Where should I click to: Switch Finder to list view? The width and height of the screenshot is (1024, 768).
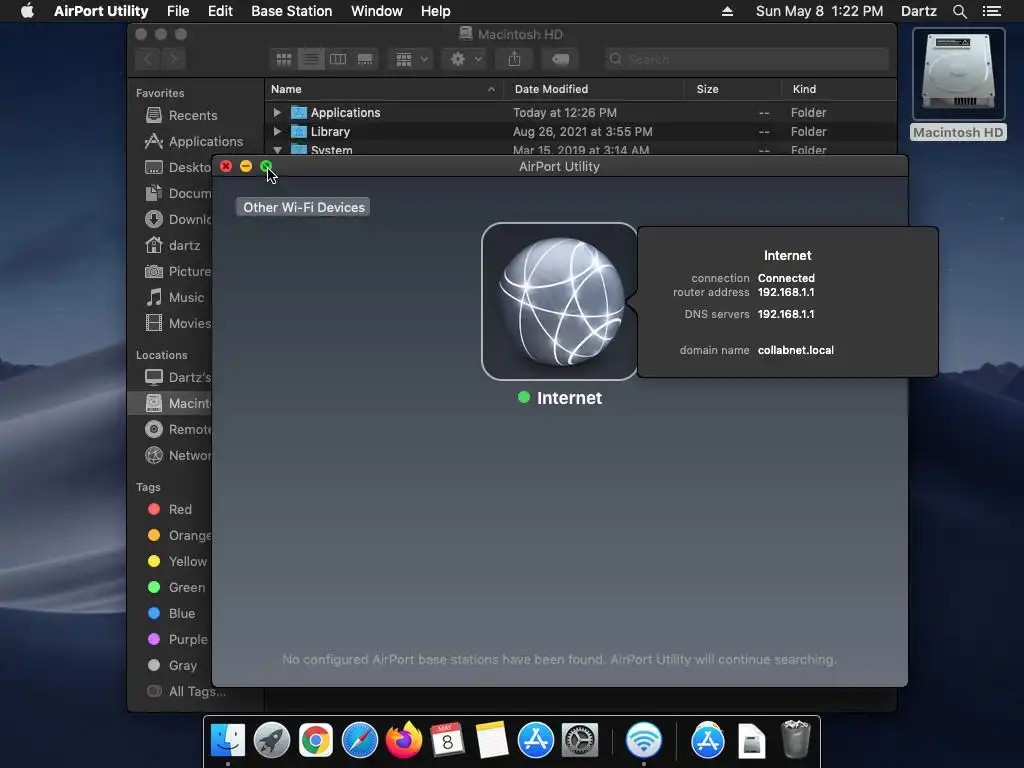click(311, 59)
